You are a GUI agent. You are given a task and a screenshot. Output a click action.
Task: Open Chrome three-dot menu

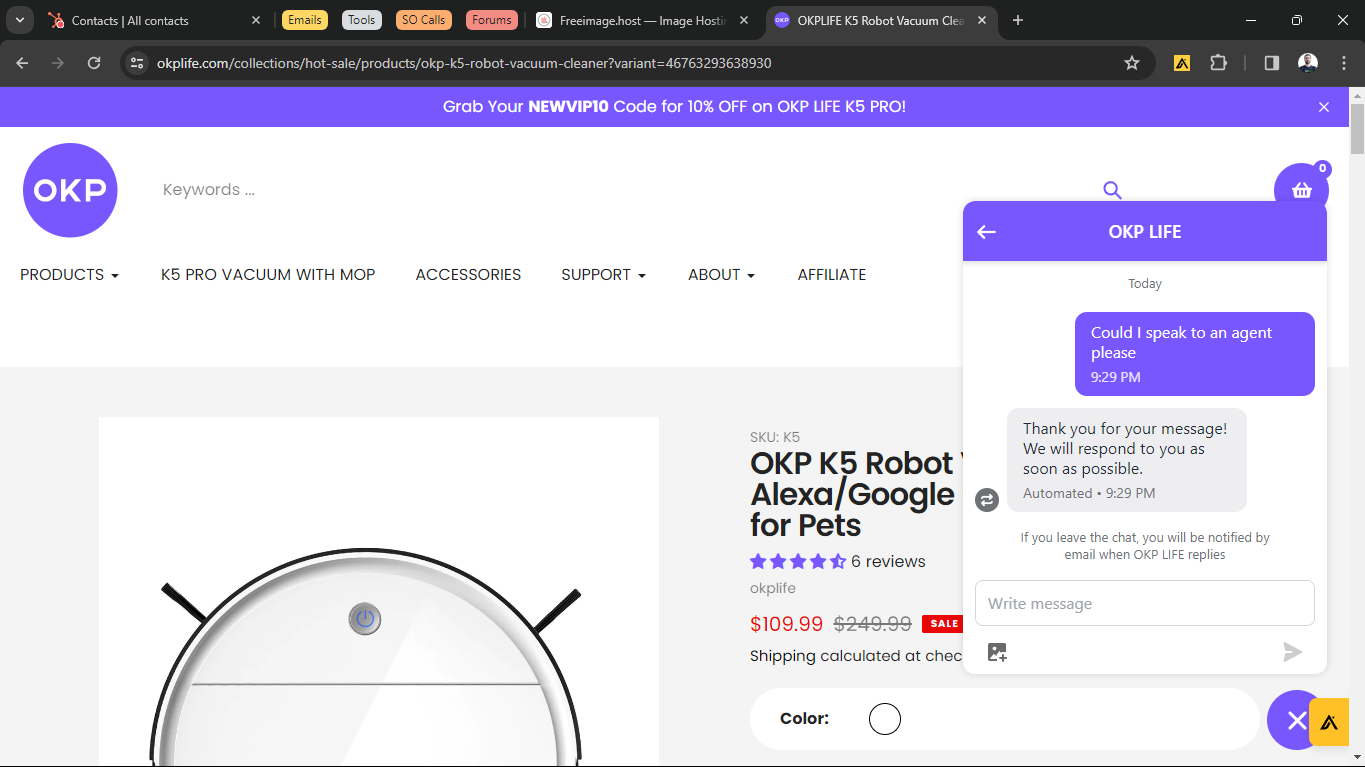[x=1344, y=63]
